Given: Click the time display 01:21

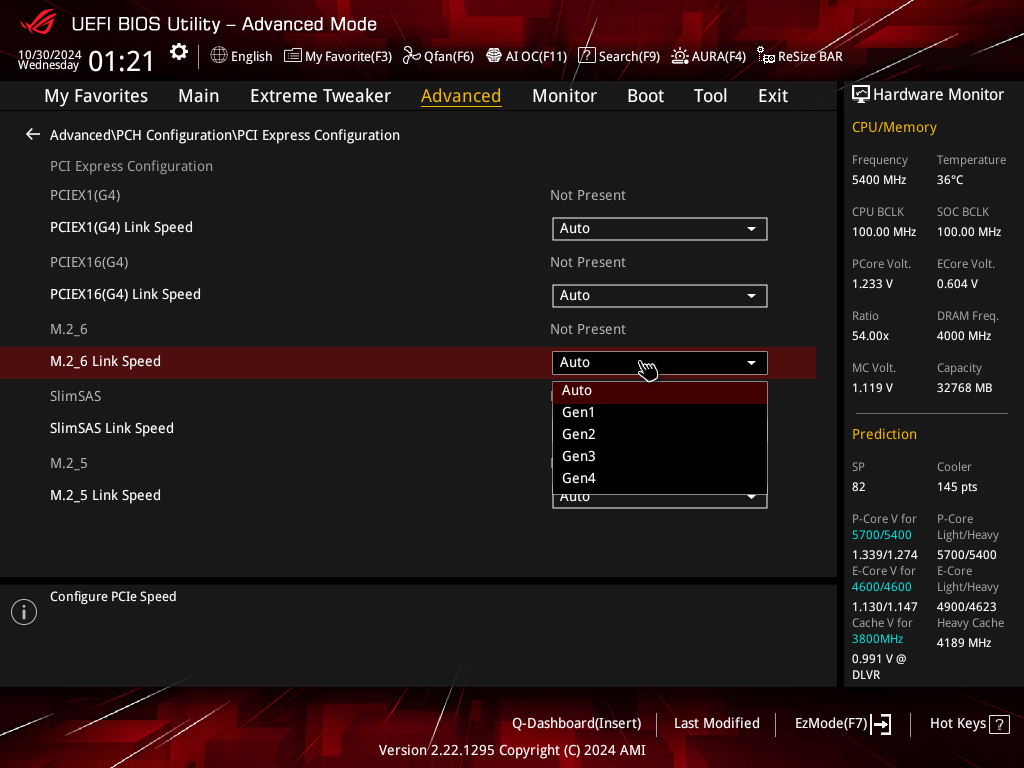Looking at the screenshot, I should click(121, 62).
